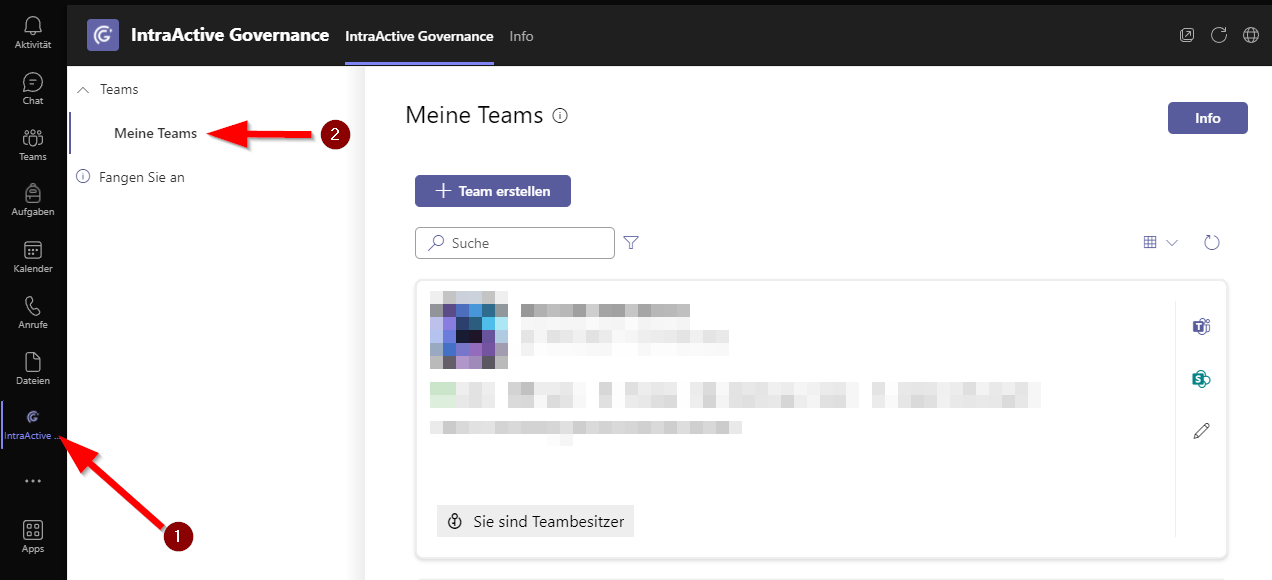
Task: Open team's SharePoint site icon
Action: 1202,378
